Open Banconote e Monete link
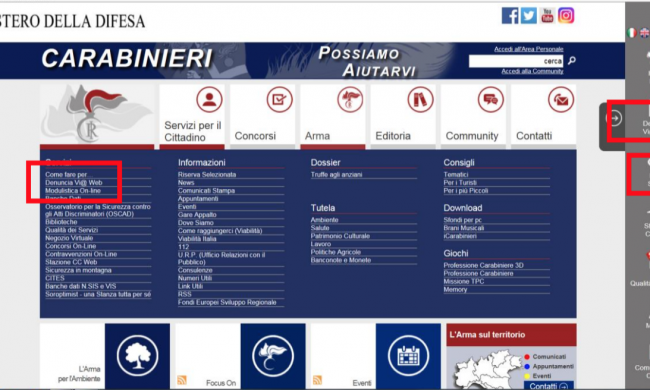 click(x=341, y=260)
